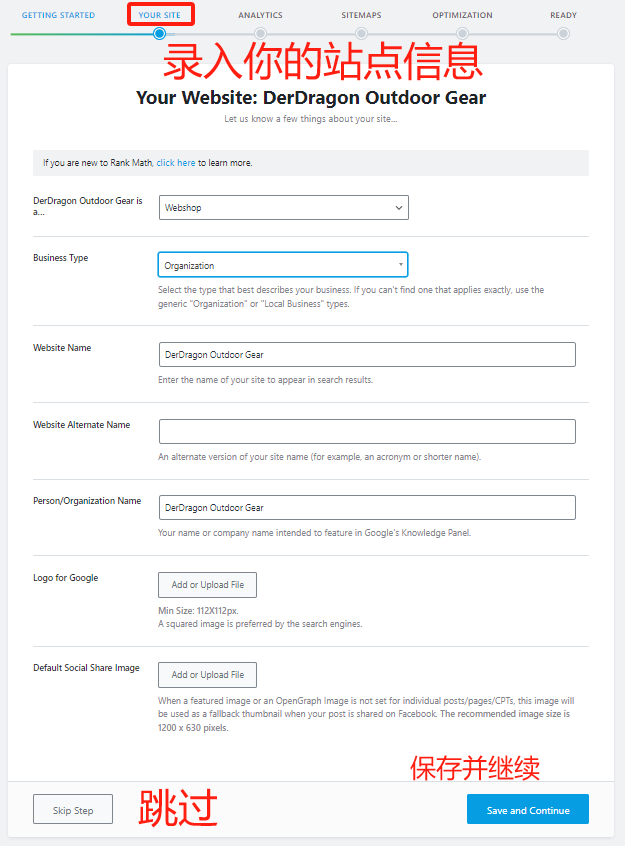Open the ANALYTICS wizard tab
The height and width of the screenshot is (846, 625).
pyautogui.click(x=260, y=15)
